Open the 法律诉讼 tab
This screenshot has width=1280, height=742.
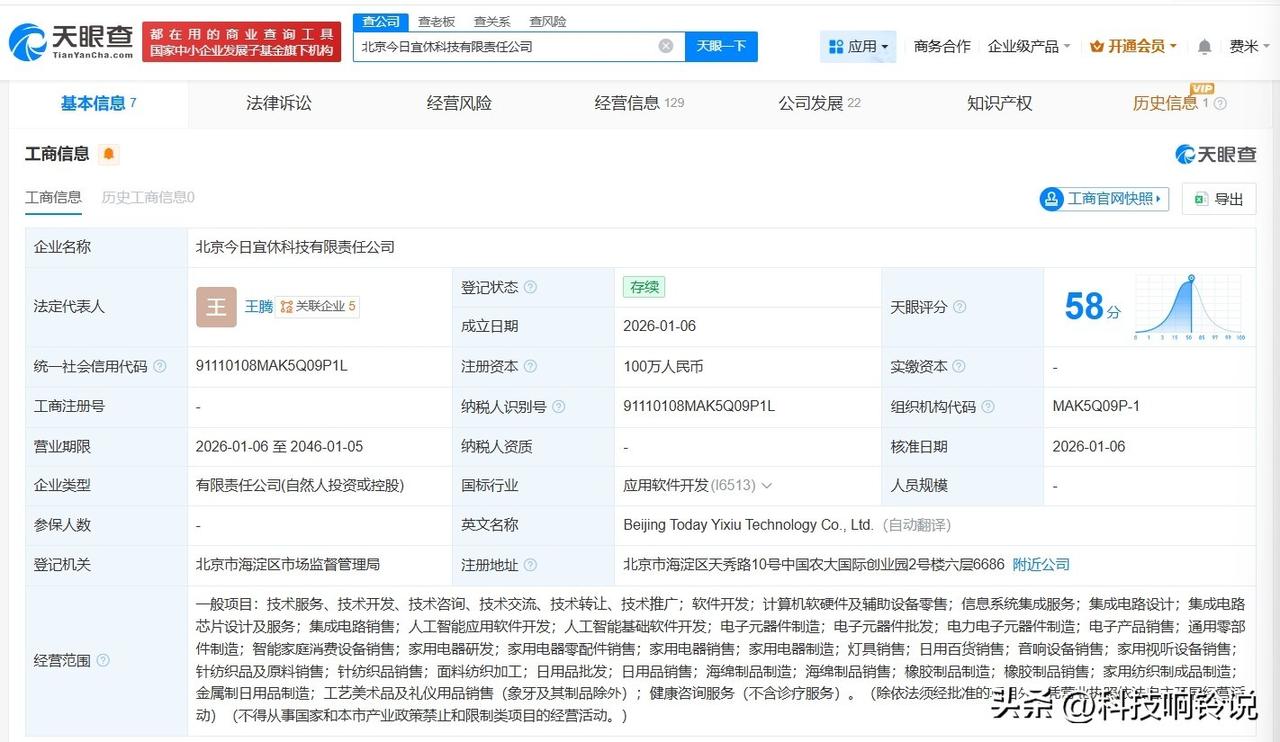click(x=279, y=103)
